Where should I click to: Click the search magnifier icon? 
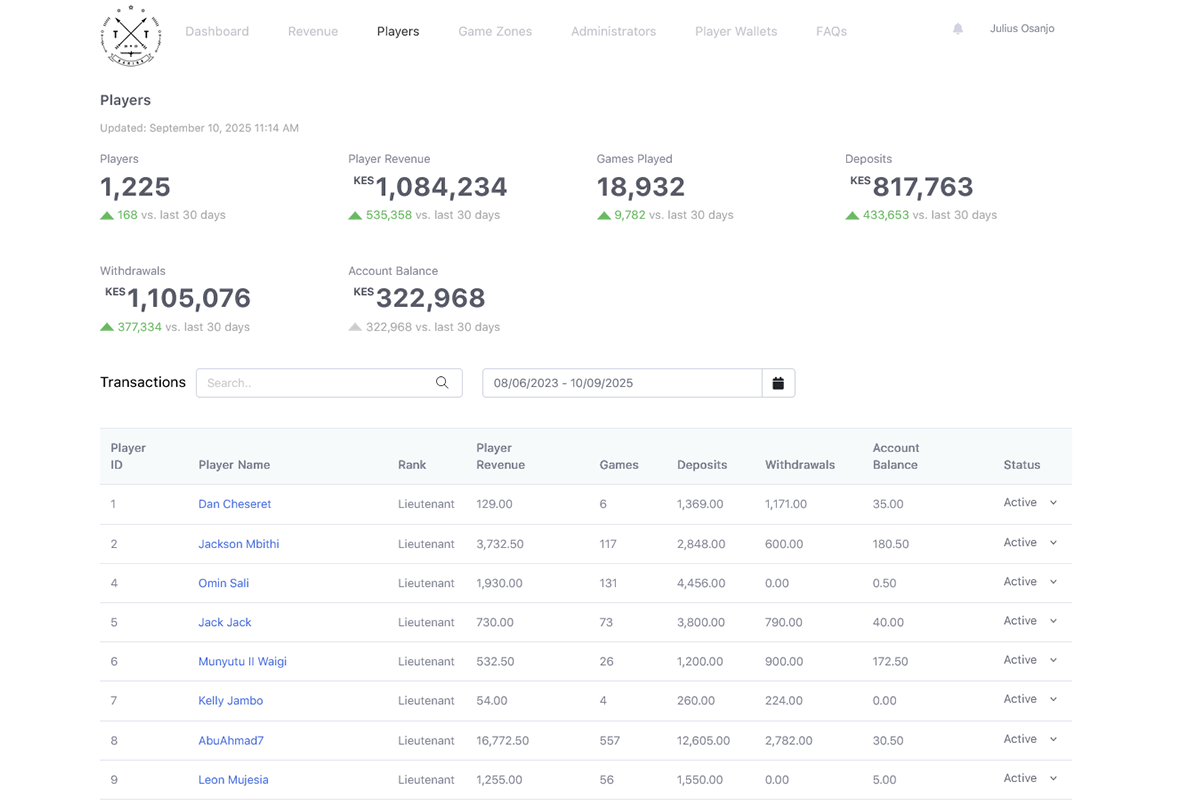[x=442, y=383]
